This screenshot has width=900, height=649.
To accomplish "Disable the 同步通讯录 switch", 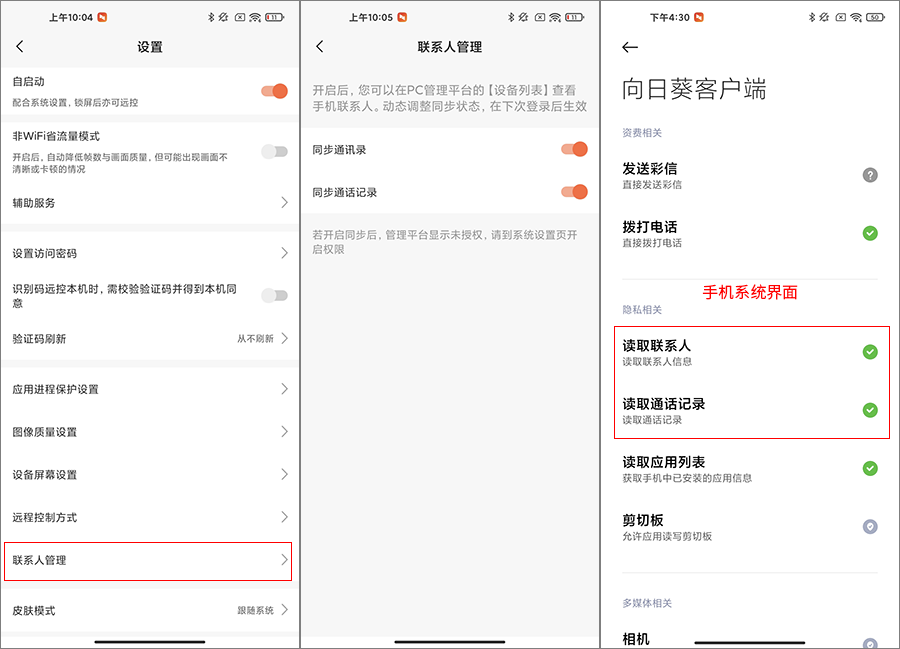I will tap(574, 149).
